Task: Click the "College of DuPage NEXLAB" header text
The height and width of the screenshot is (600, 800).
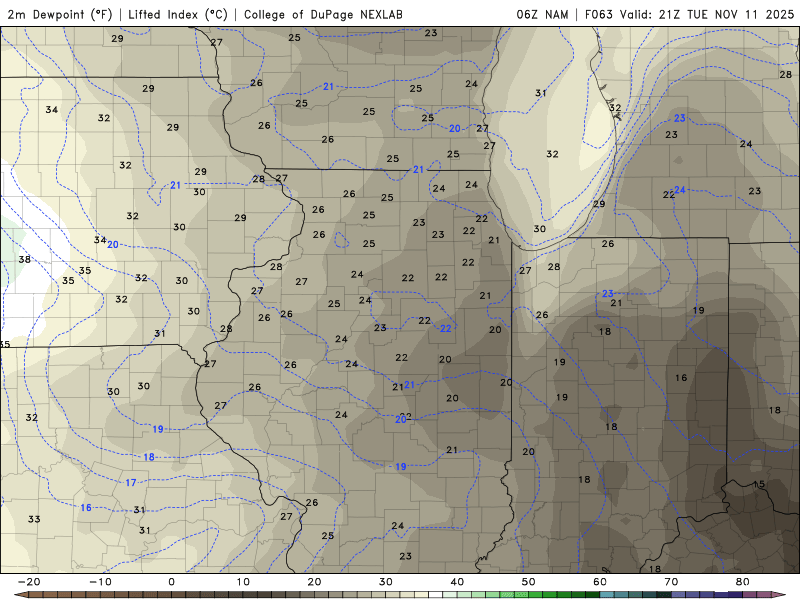Action: (323, 14)
